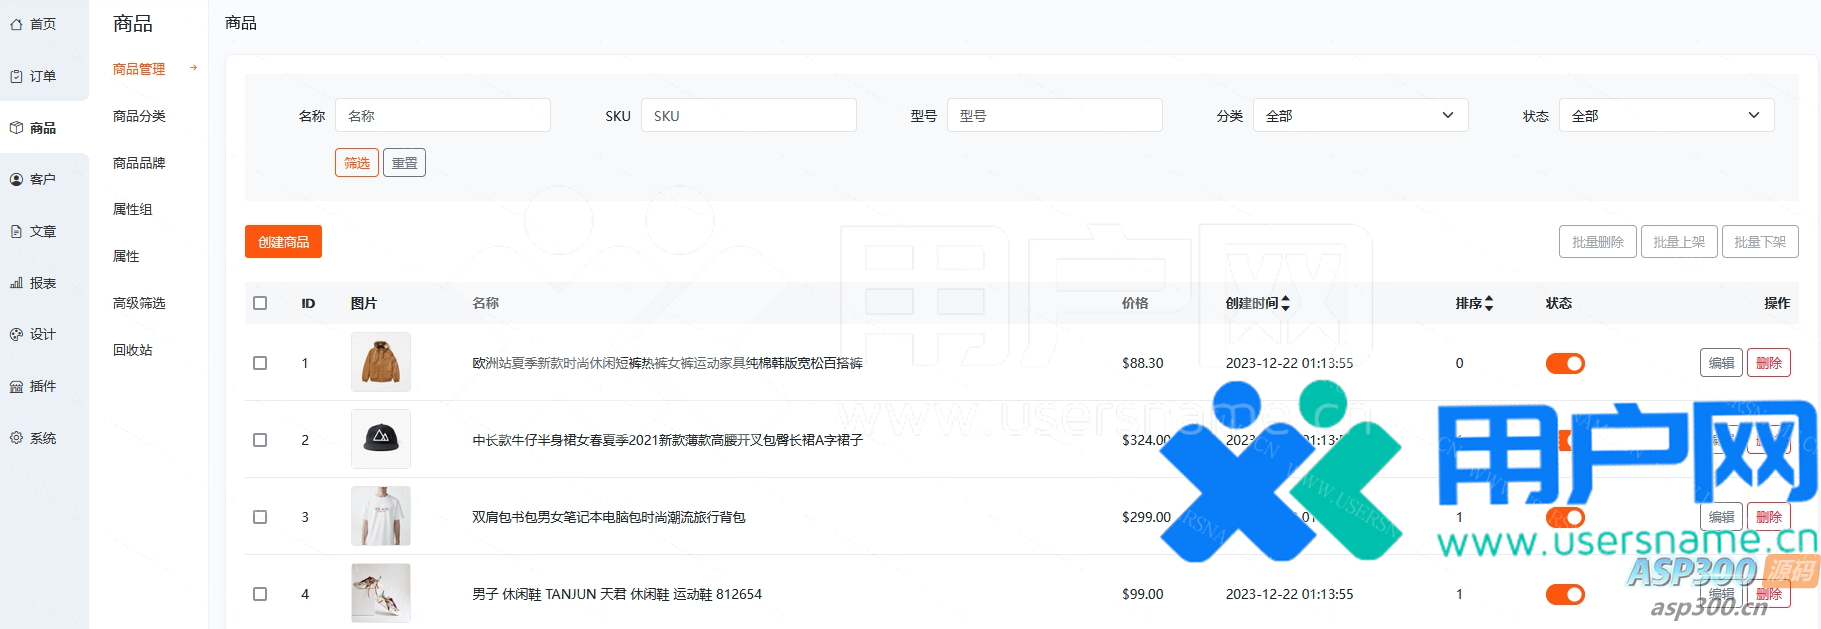Screen dimensions: 1821x629
Task: Click the Design (设计) palette icon
Action: 16,335
